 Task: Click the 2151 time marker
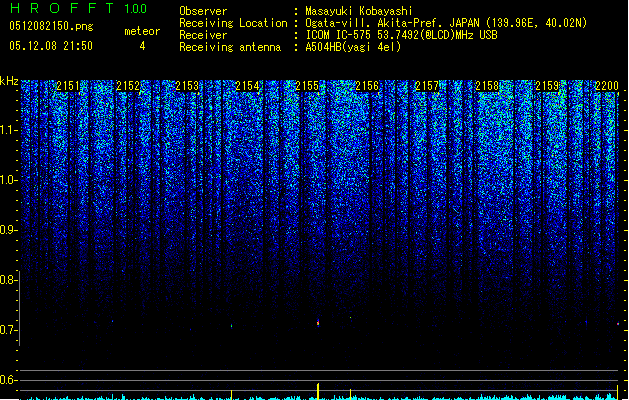click(68, 86)
